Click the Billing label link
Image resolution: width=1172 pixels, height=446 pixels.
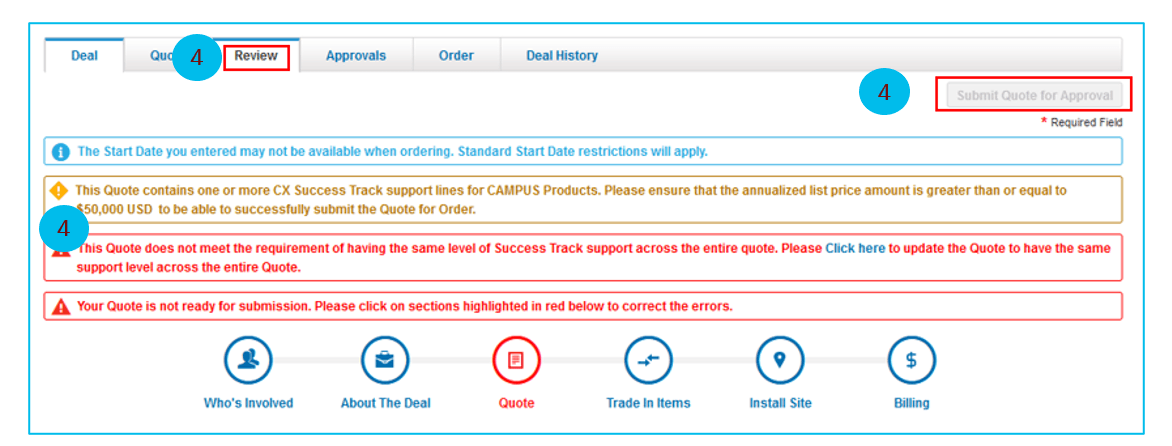(912, 403)
